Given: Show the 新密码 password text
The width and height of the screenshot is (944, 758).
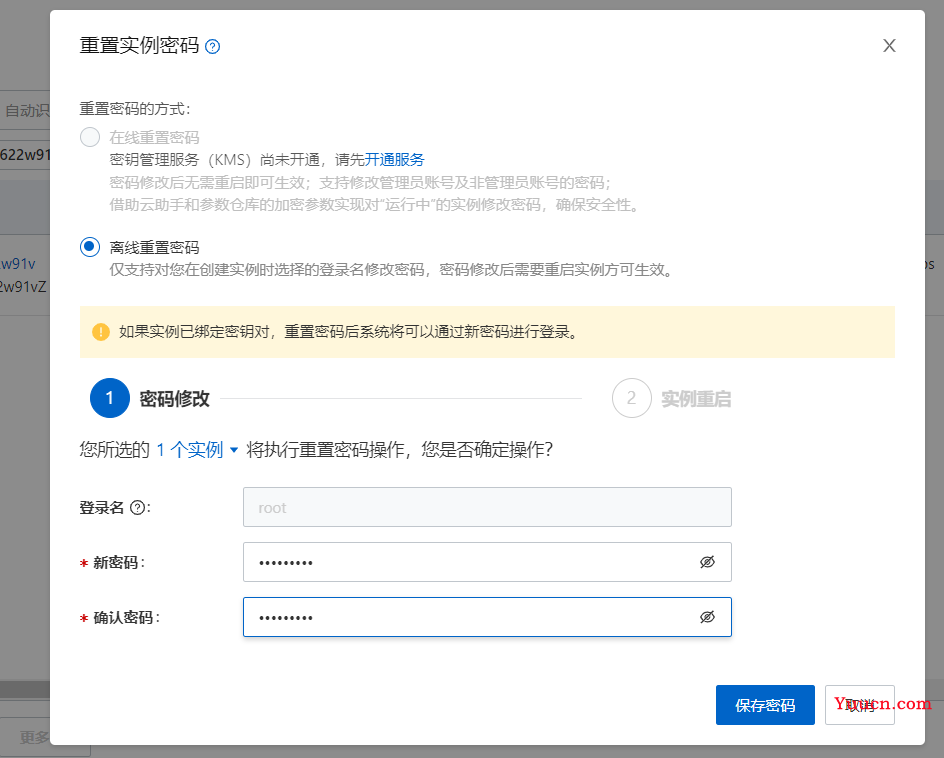Looking at the screenshot, I should (x=707, y=562).
